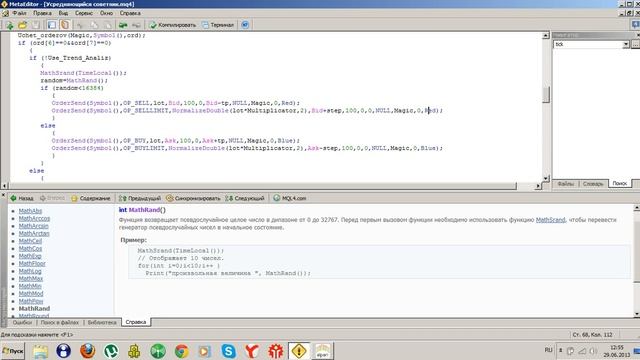Click the blue round help icon in toolbar

tap(245, 25)
